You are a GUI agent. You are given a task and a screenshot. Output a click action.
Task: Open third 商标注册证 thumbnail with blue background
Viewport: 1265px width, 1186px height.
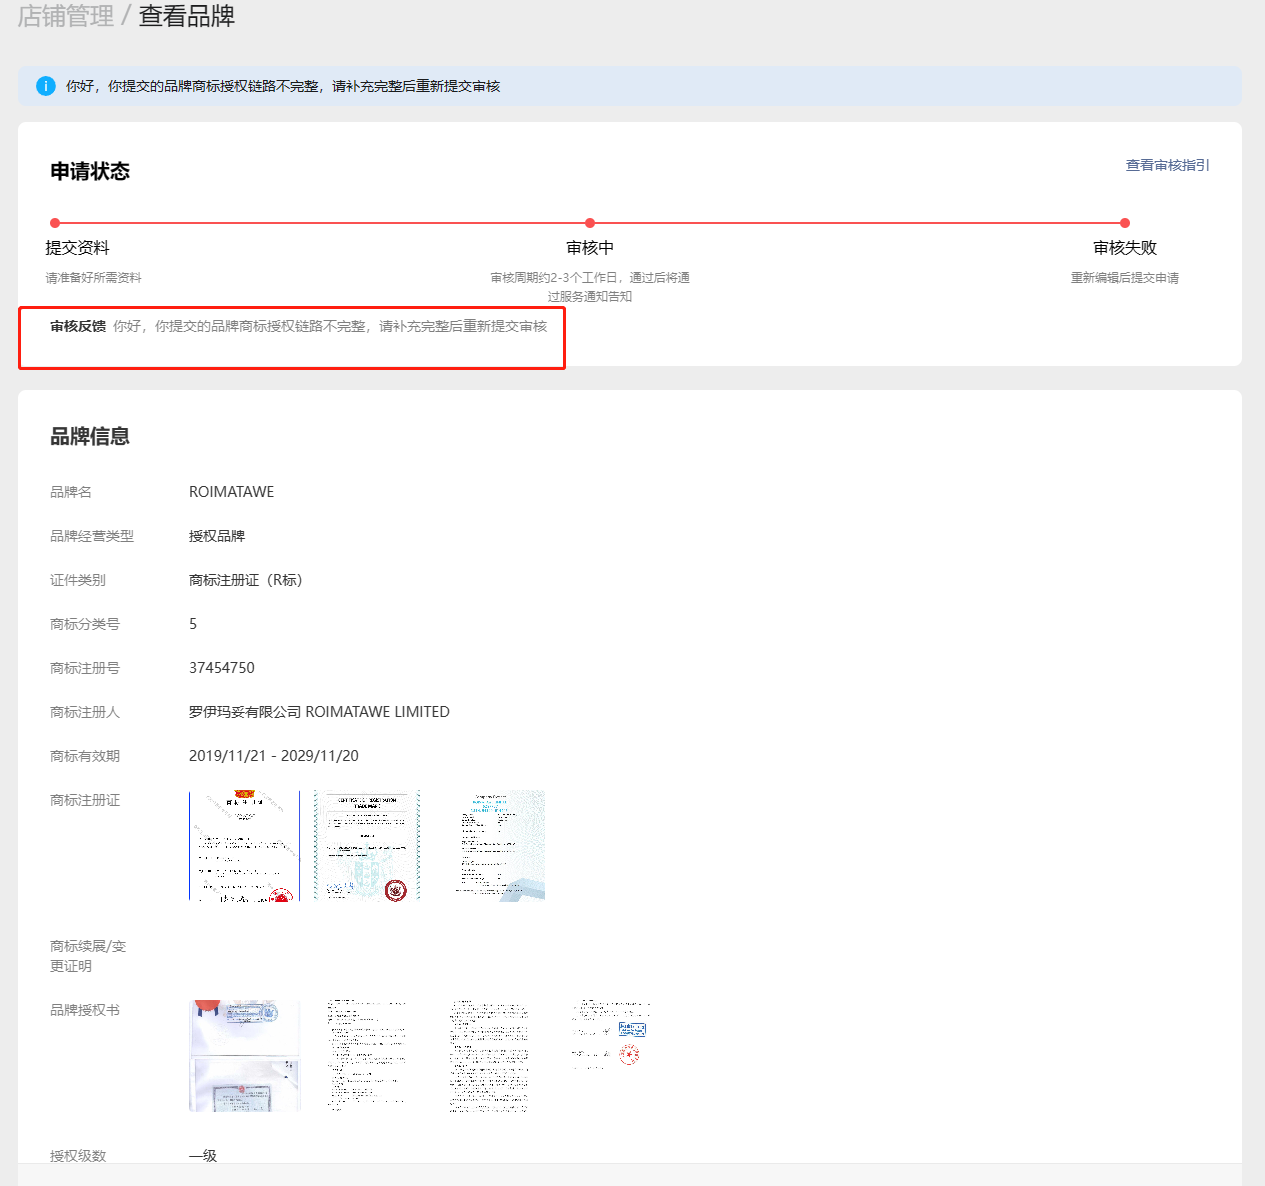coord(500,846)
